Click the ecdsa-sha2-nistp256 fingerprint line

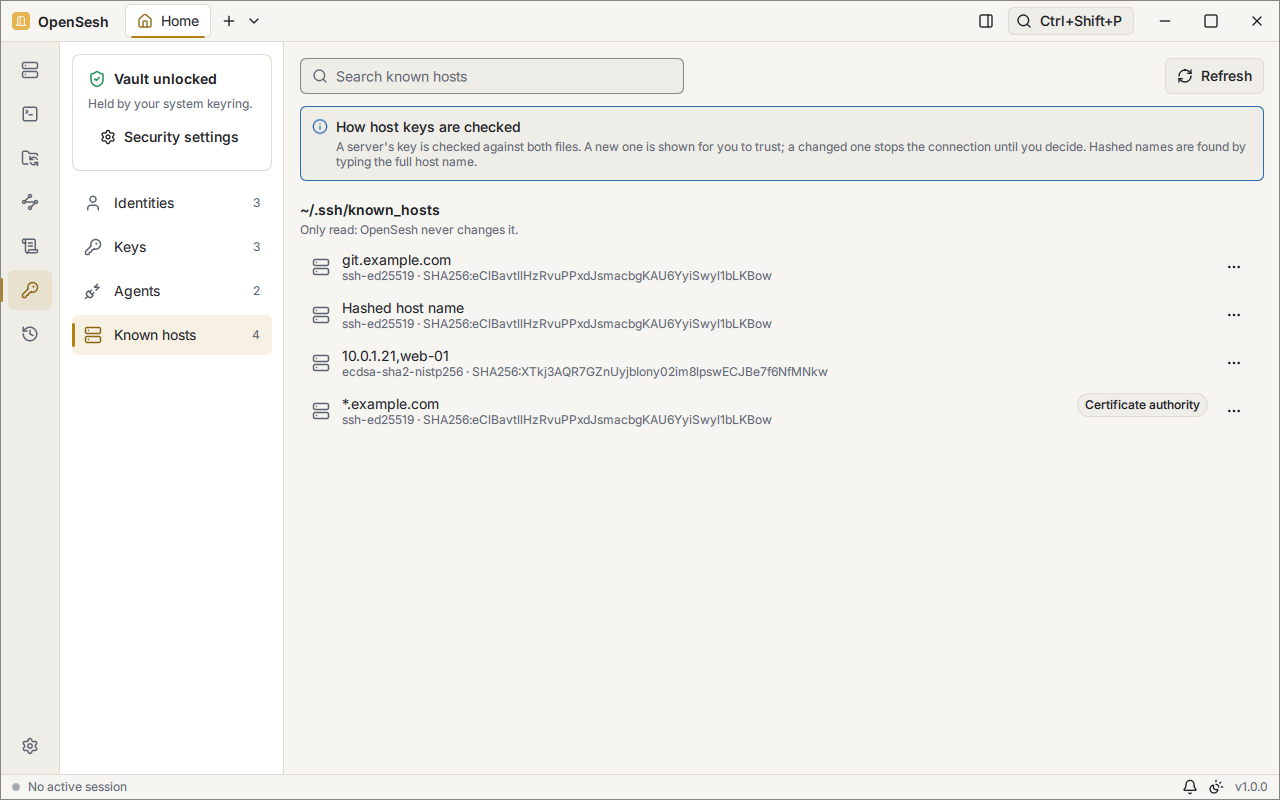pyautogui.click(x=585, y=372)
